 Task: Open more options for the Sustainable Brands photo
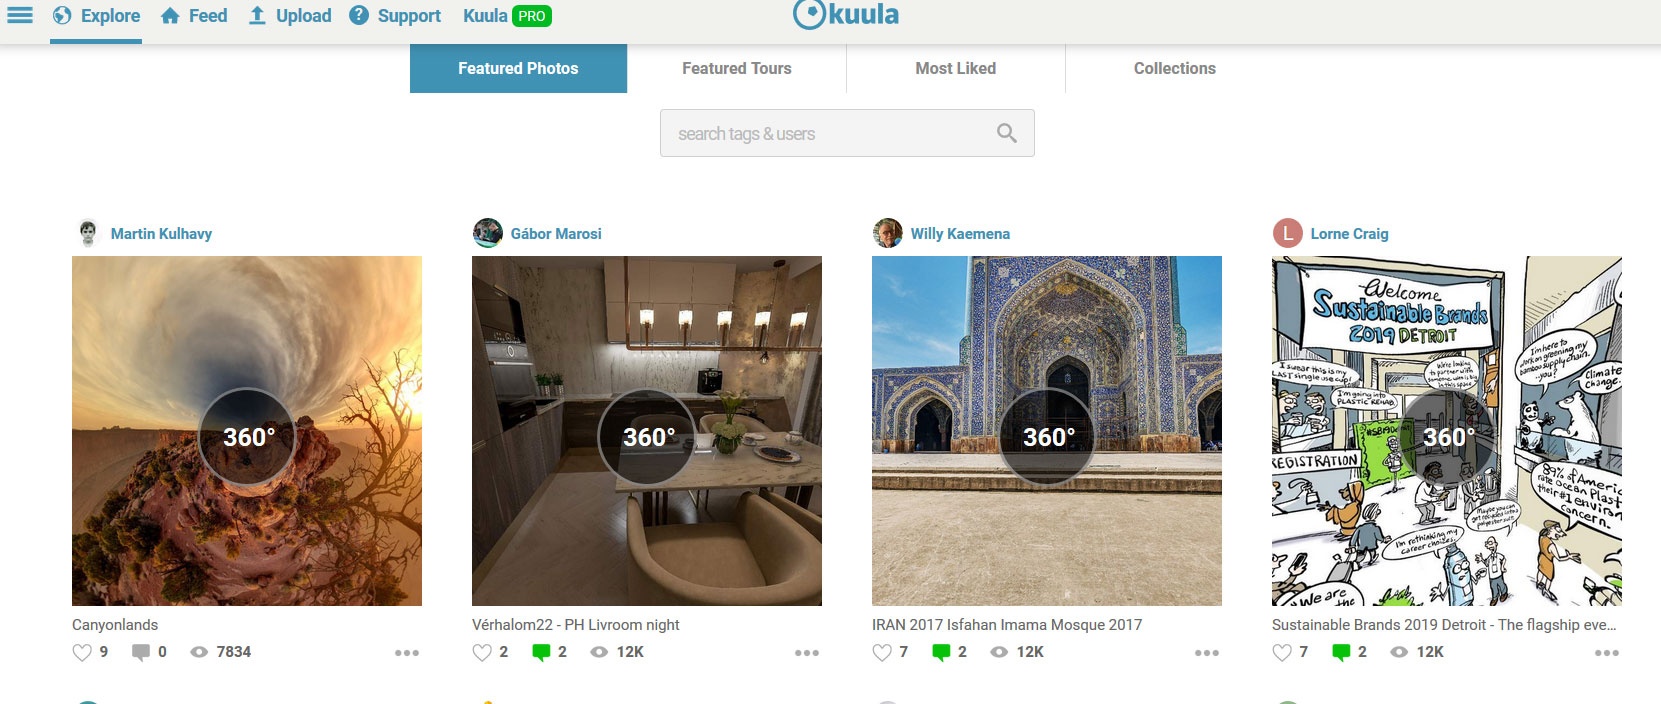tap(1607, 653)
